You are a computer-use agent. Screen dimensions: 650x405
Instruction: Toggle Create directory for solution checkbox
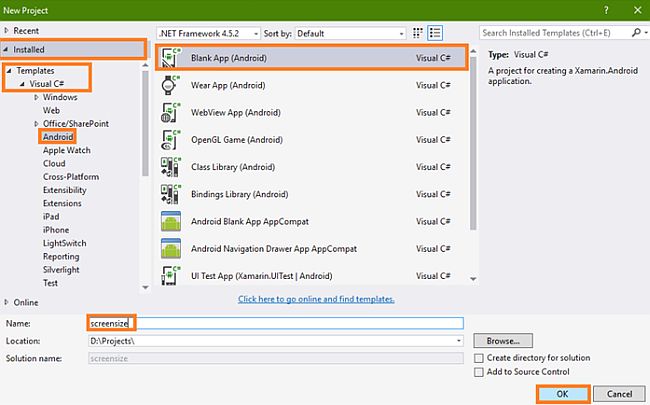click(479, 358)
